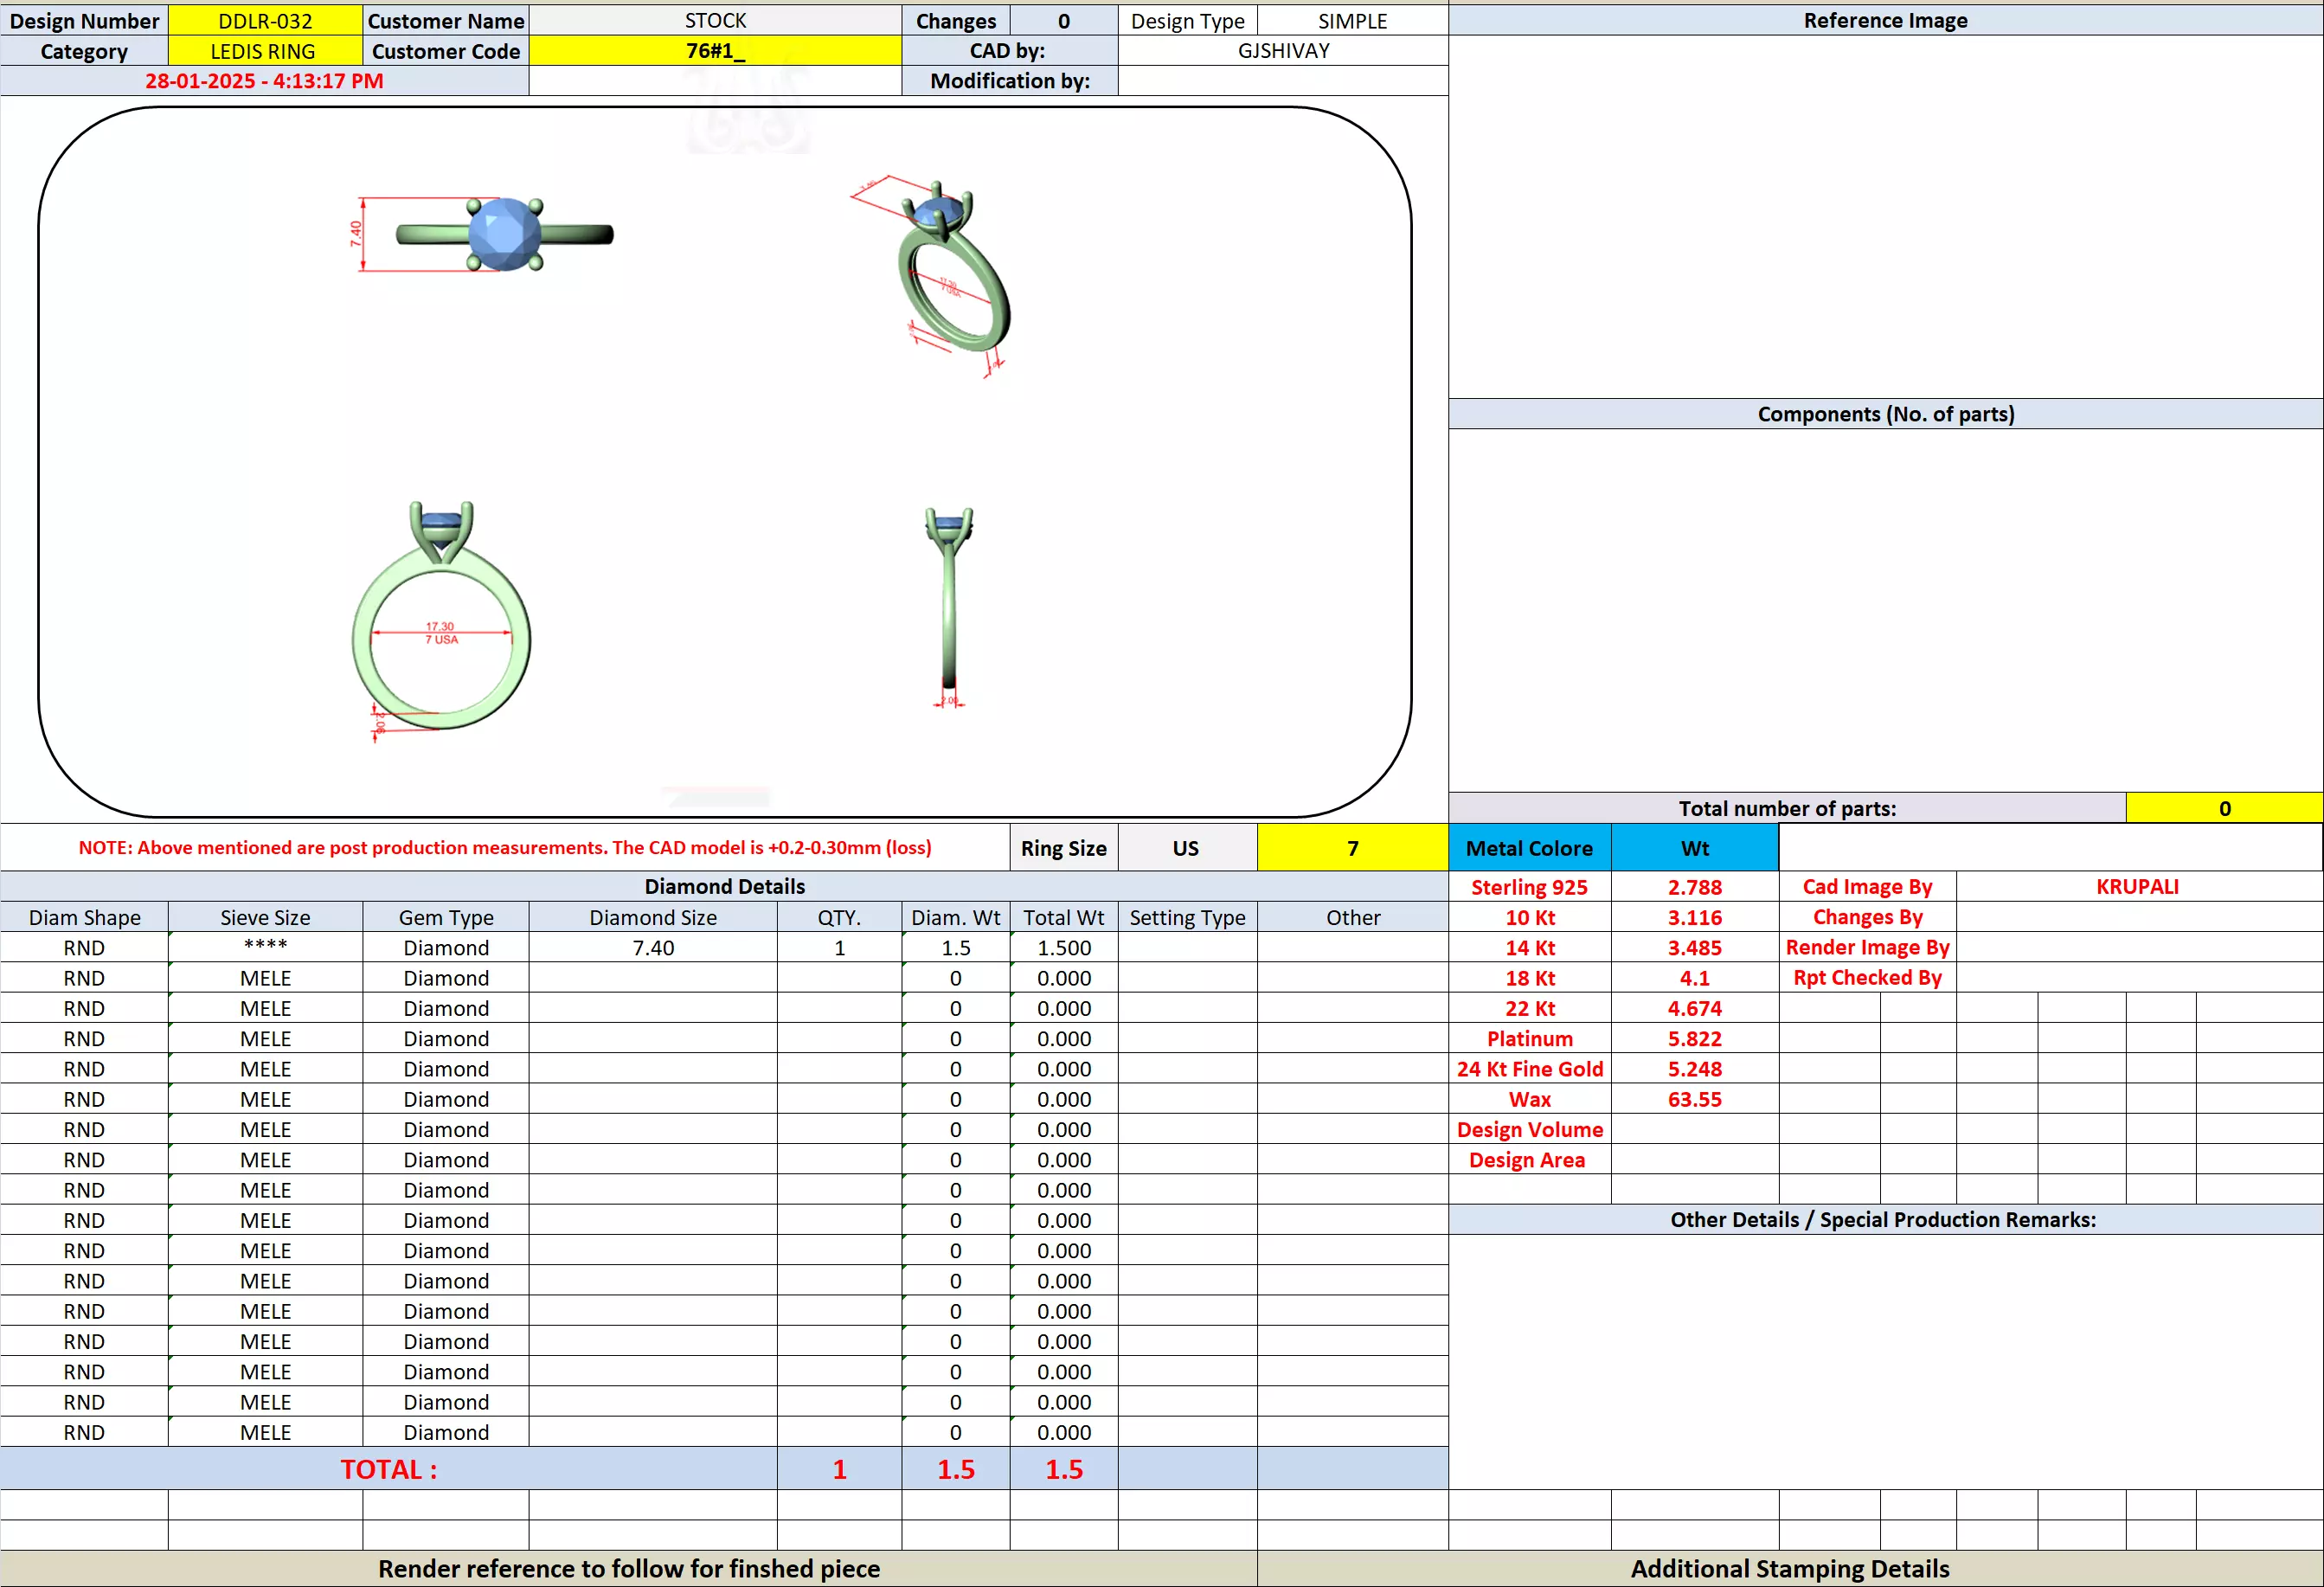The image size is (2324, 1587).
Task: Click the Platinum weight 5.822 cell
Action: [x=1694, y=1039]
